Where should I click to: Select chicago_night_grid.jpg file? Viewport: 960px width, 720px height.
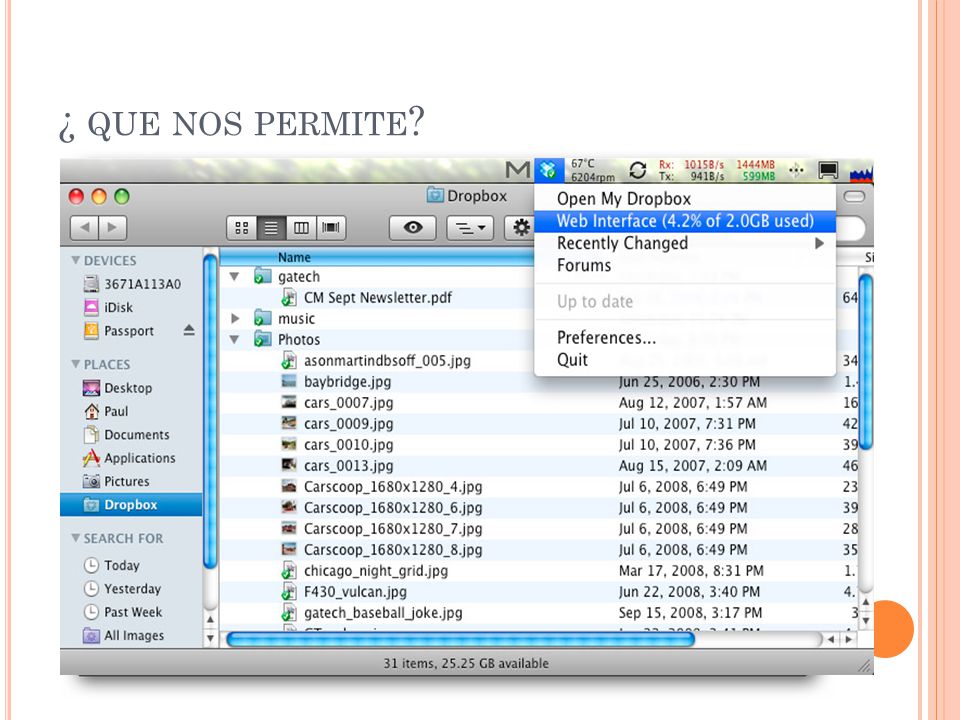click(539, 571)
